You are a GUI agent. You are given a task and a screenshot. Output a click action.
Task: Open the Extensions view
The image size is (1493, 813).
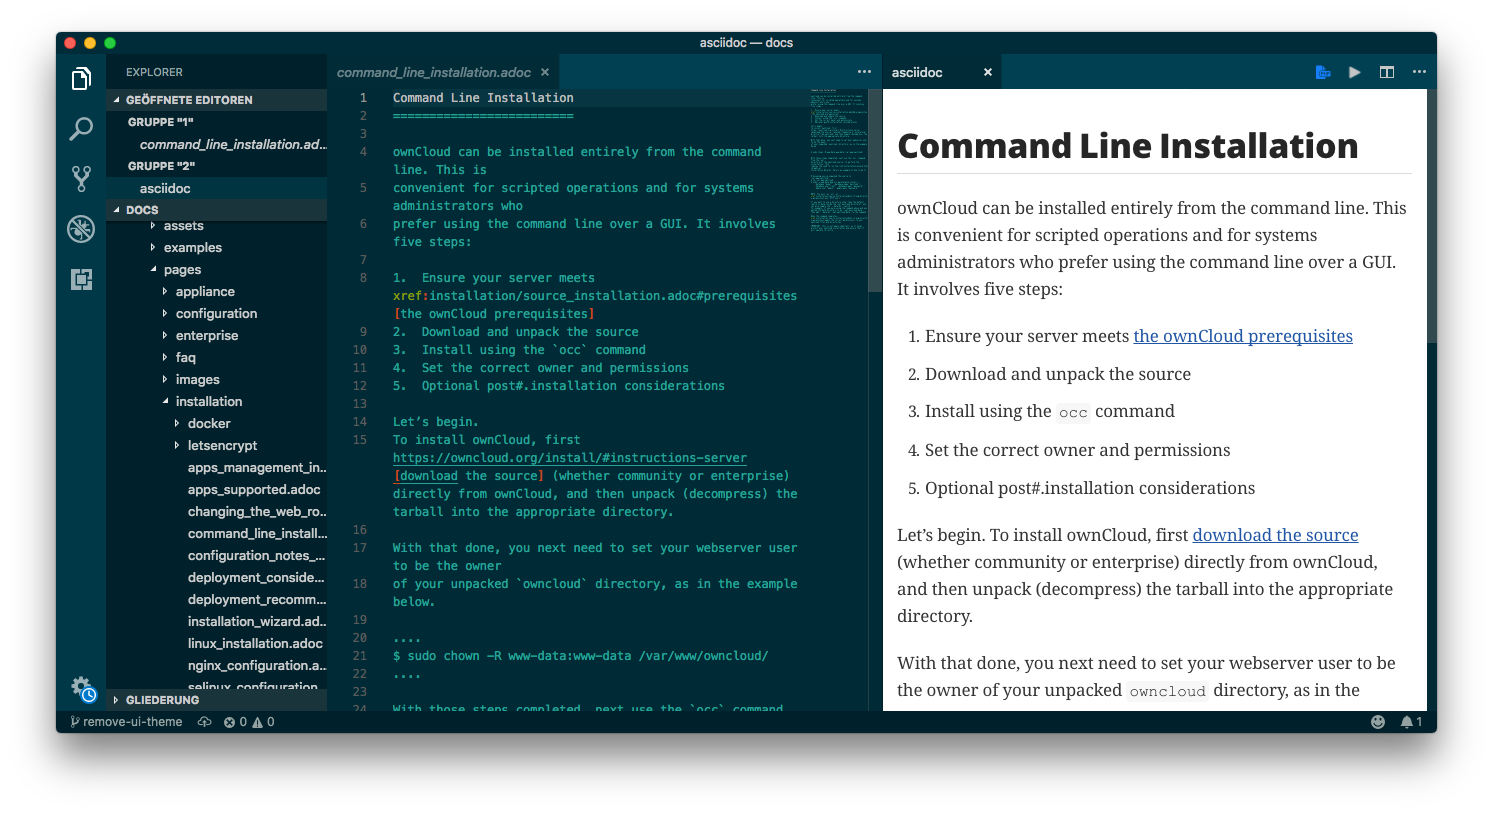[x=81, y=279]
